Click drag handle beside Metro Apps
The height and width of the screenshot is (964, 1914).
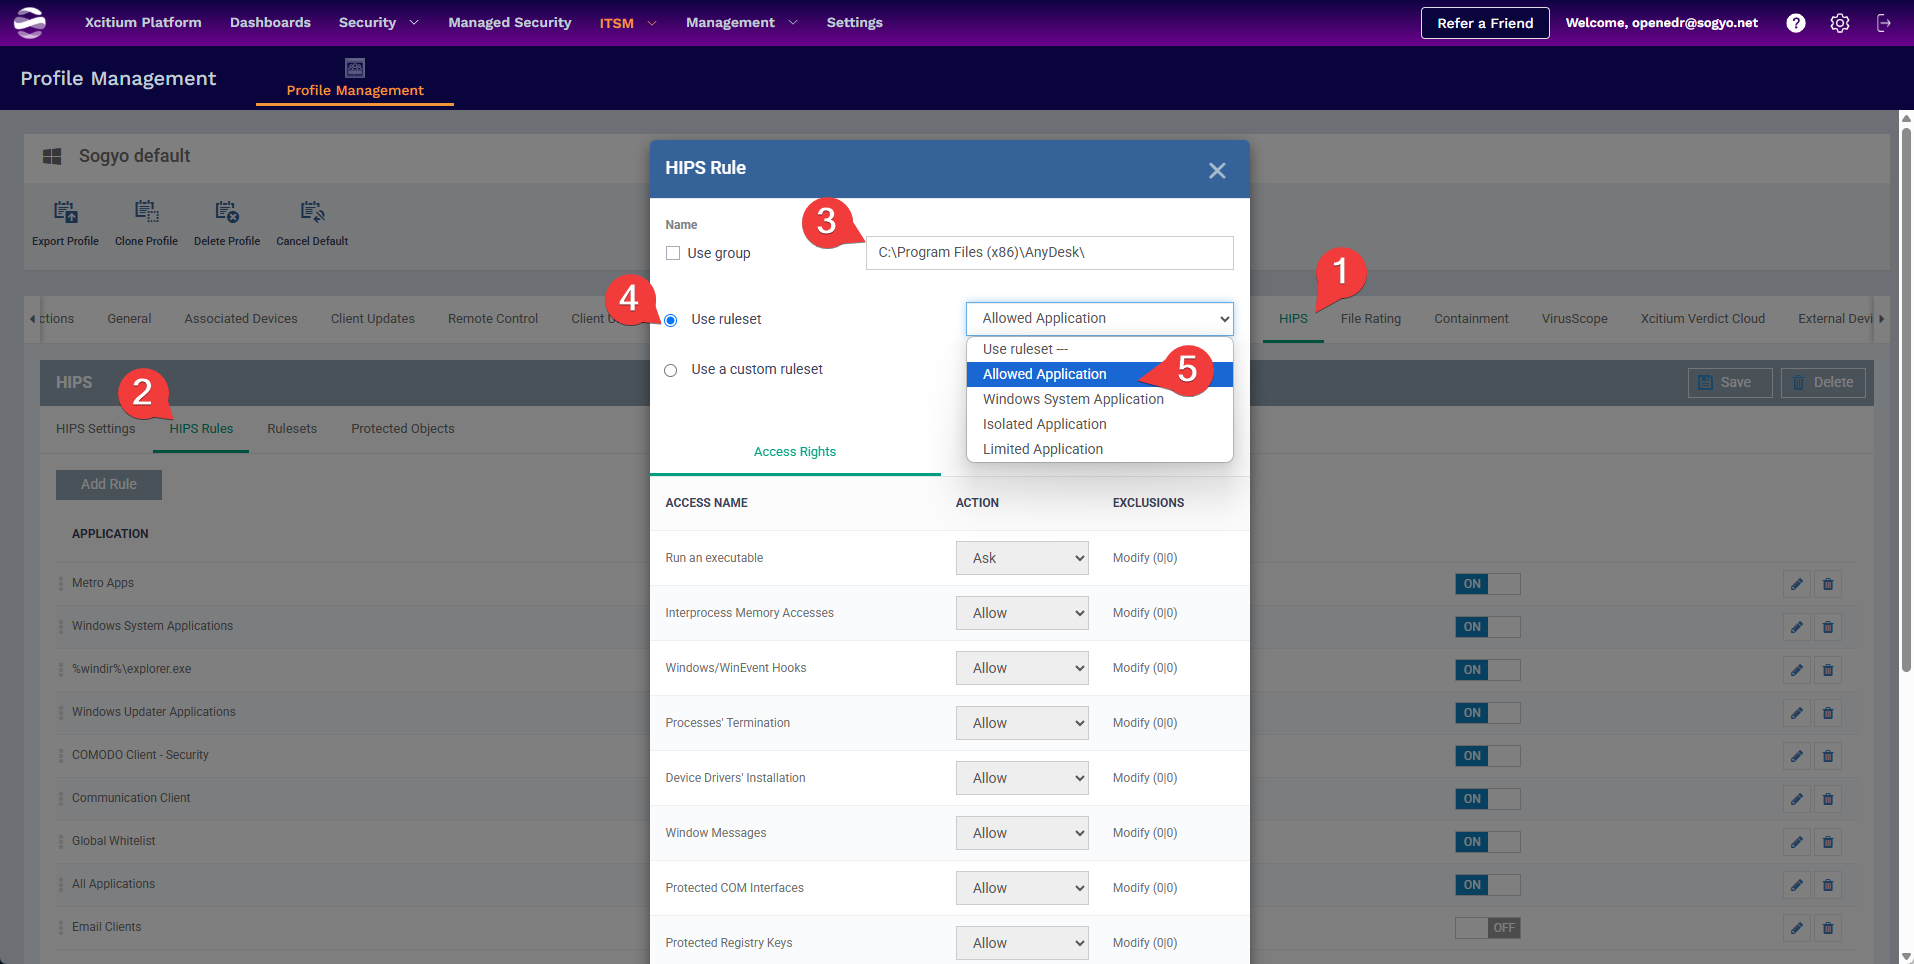[x=61, y=583]
